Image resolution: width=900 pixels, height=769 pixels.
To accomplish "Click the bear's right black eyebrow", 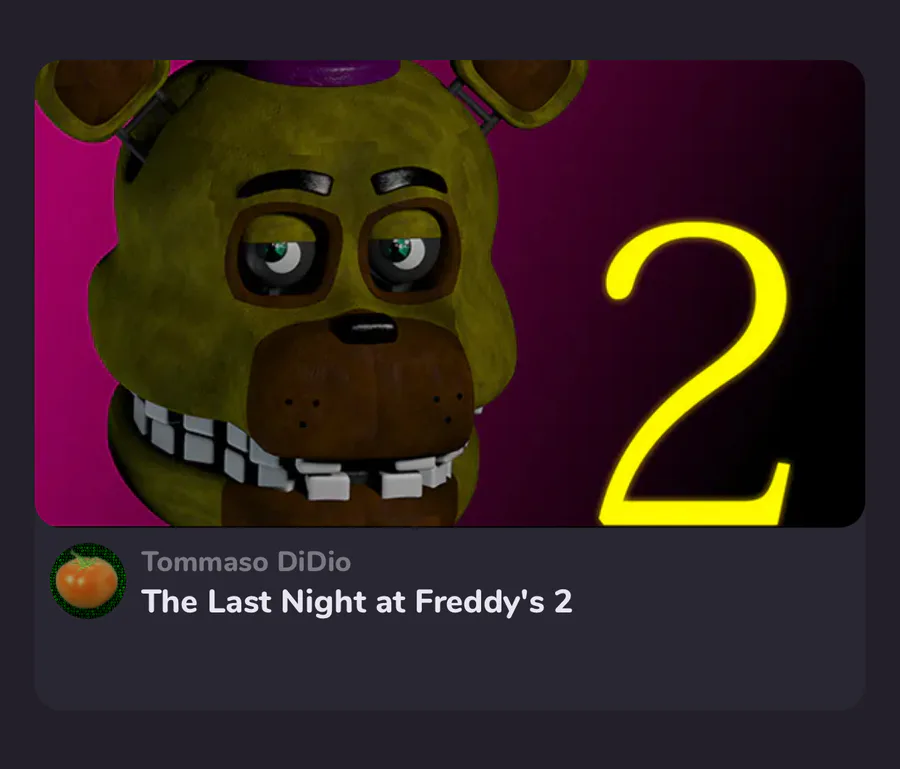I will click(x=409, y=180).
